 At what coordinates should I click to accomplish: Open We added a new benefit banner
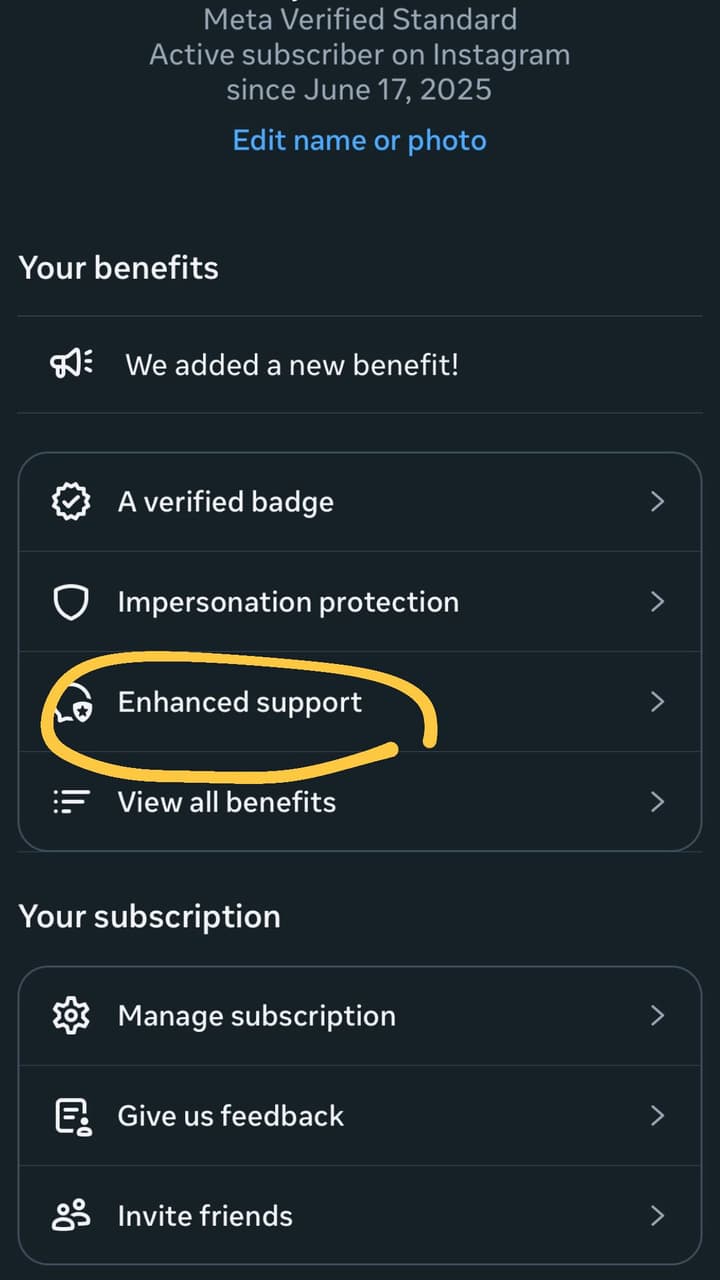360,365
